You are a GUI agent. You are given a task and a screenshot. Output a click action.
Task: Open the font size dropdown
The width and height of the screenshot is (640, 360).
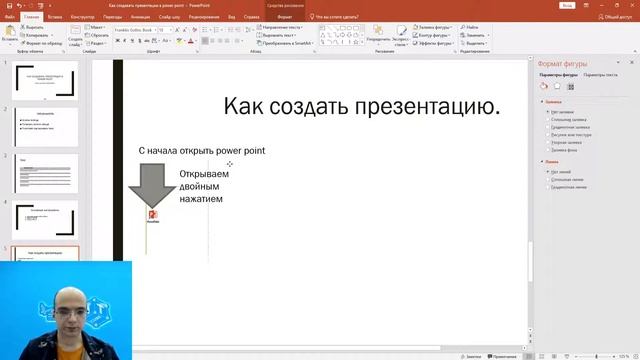click(171, 30)
